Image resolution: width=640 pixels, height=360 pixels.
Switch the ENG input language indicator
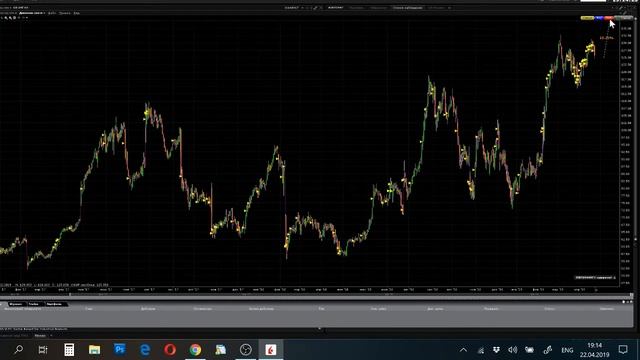point(567,350)
